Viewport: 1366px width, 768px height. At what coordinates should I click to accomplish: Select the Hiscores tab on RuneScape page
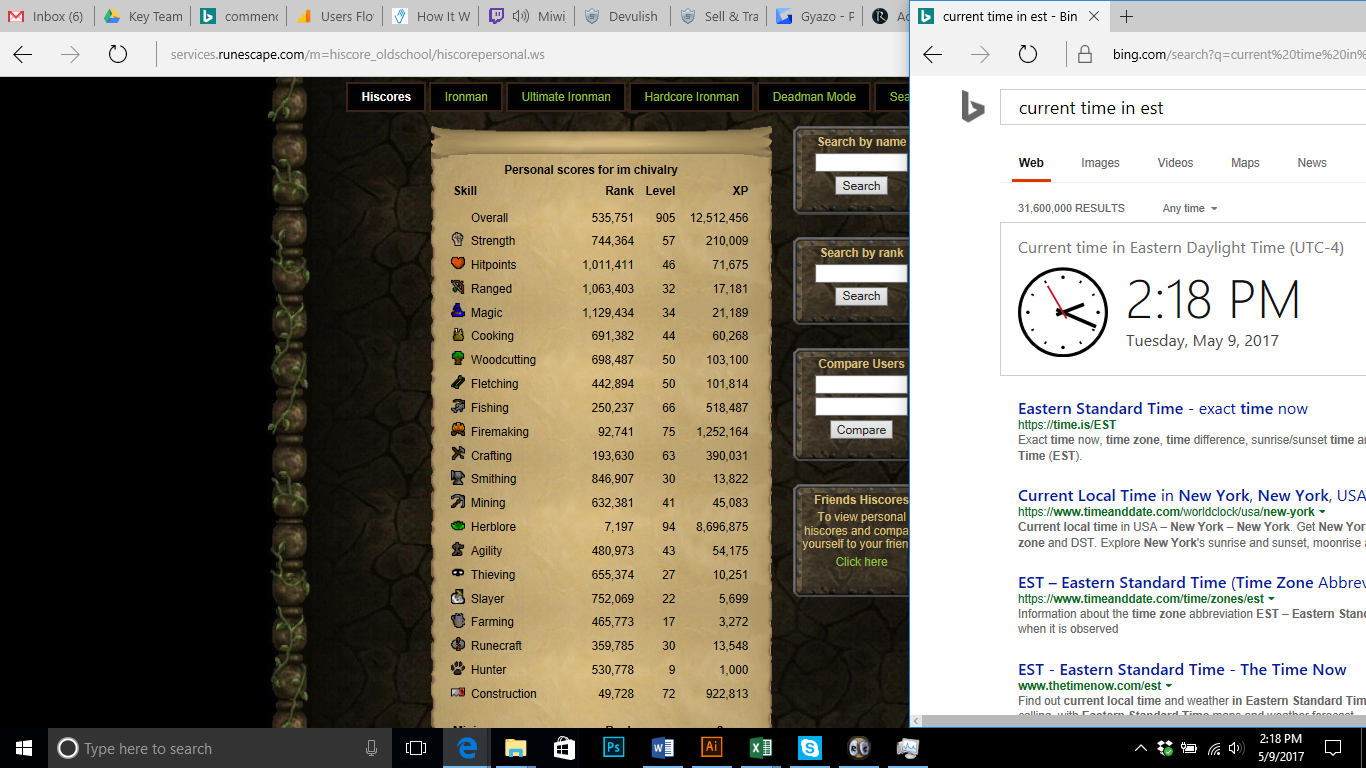[386, 97]
